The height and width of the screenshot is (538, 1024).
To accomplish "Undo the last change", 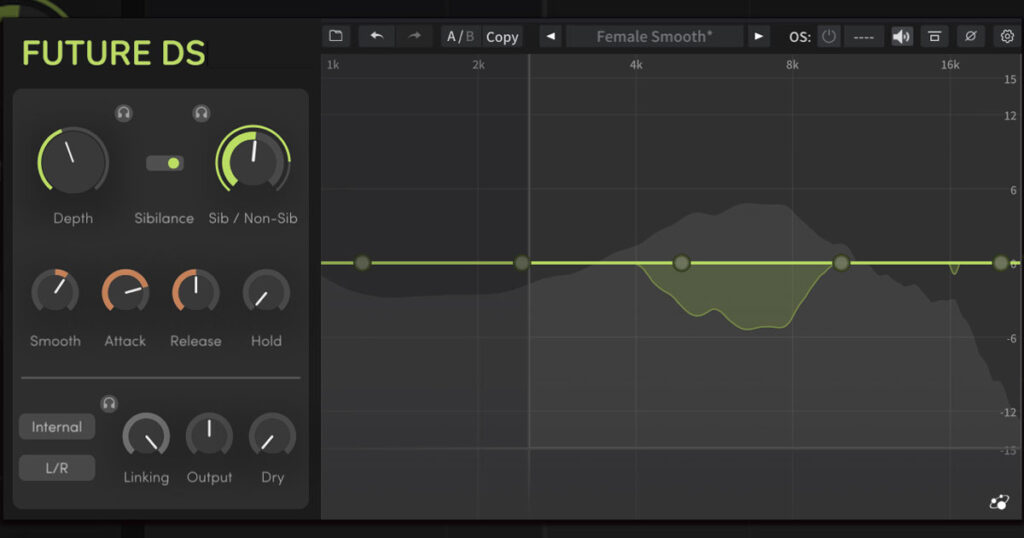I will (376, 36).
